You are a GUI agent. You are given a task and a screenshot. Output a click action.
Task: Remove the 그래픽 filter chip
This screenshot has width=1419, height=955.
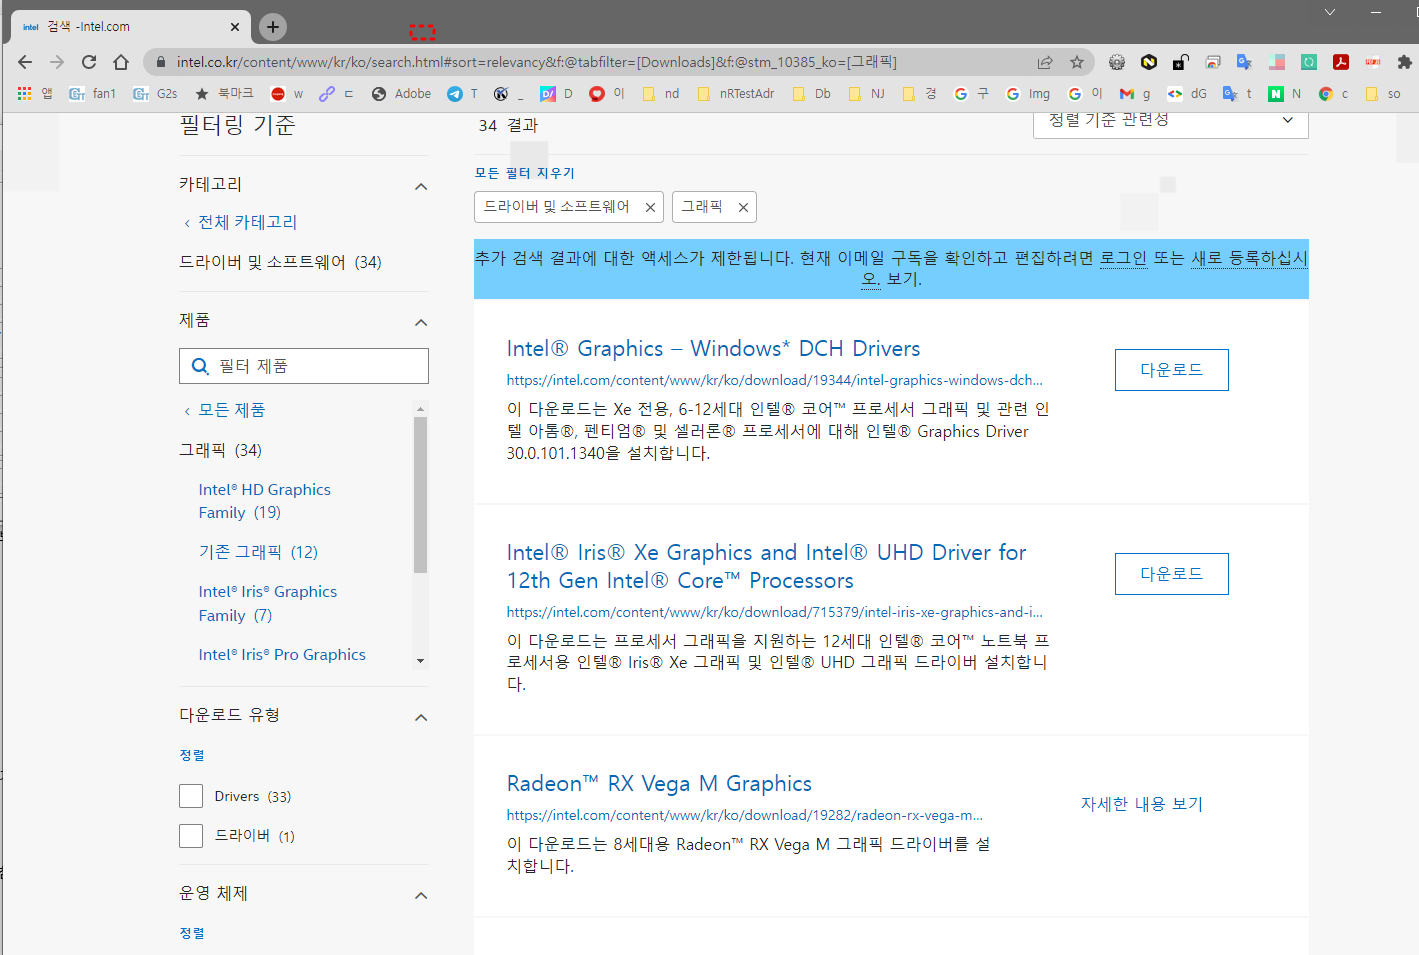coord(743,207)
